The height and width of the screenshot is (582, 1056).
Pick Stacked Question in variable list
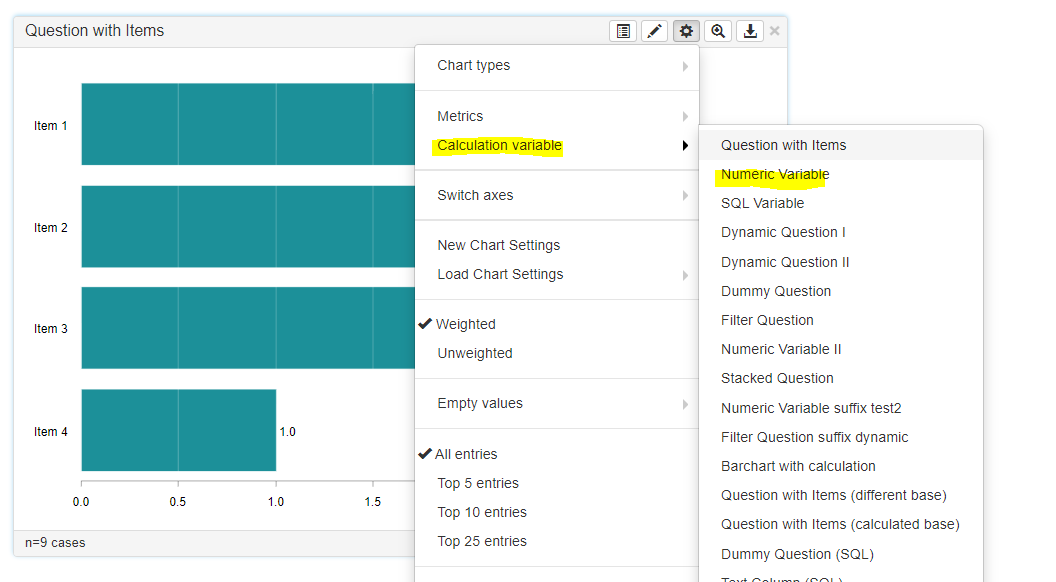(777, 379)
